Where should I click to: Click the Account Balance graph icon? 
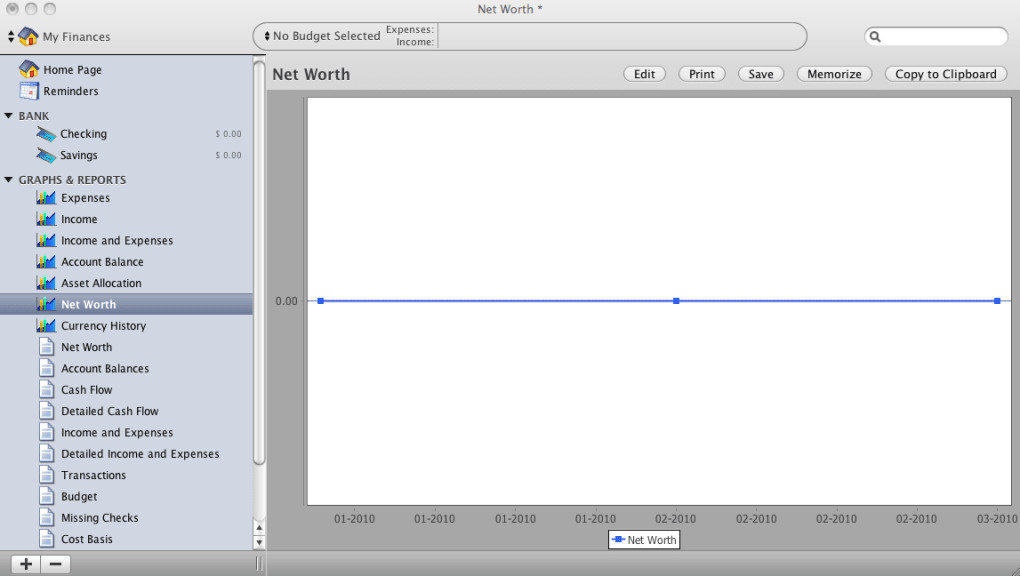46,262
